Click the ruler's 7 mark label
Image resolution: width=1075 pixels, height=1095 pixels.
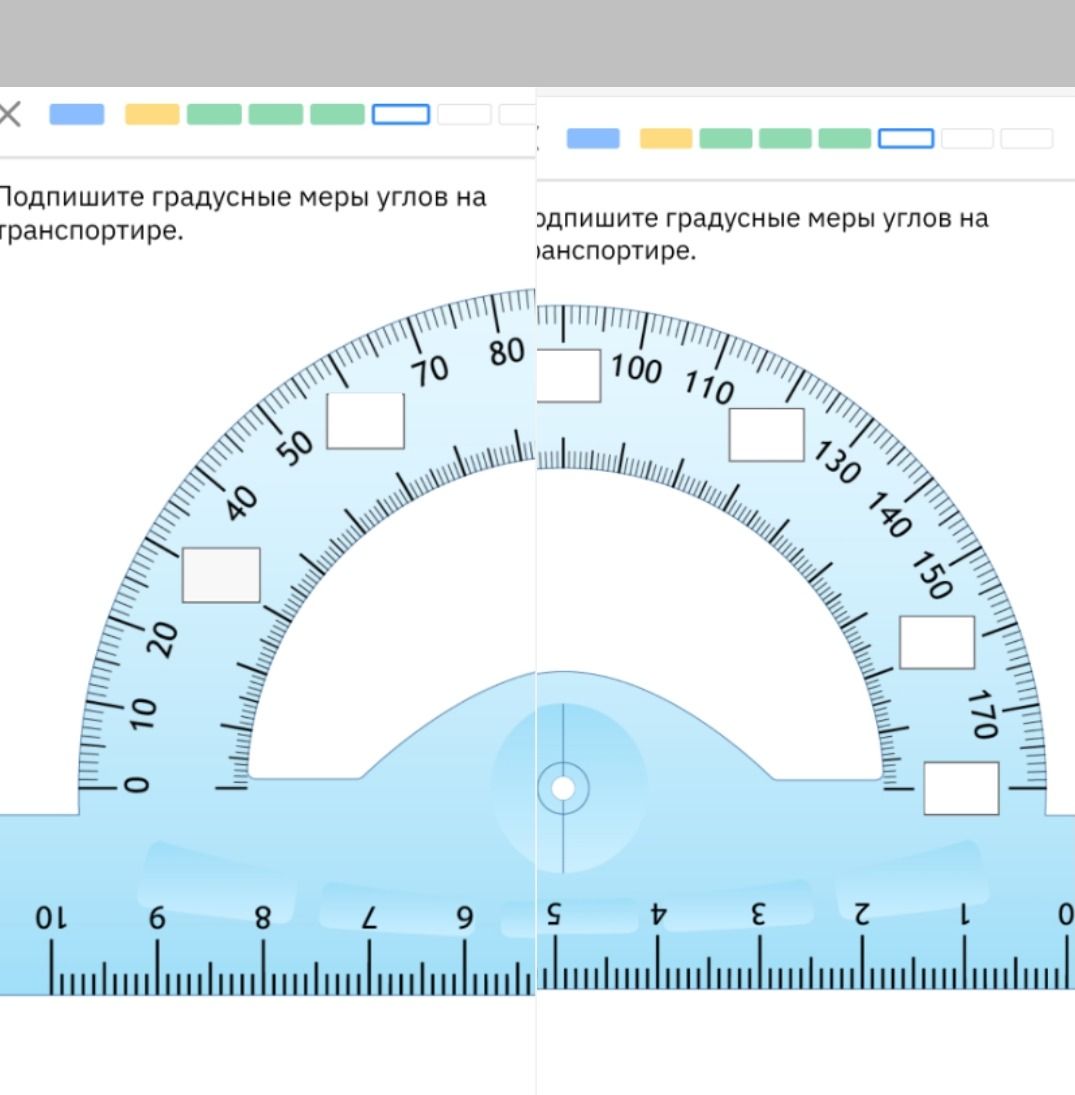[x=369, y=917]
